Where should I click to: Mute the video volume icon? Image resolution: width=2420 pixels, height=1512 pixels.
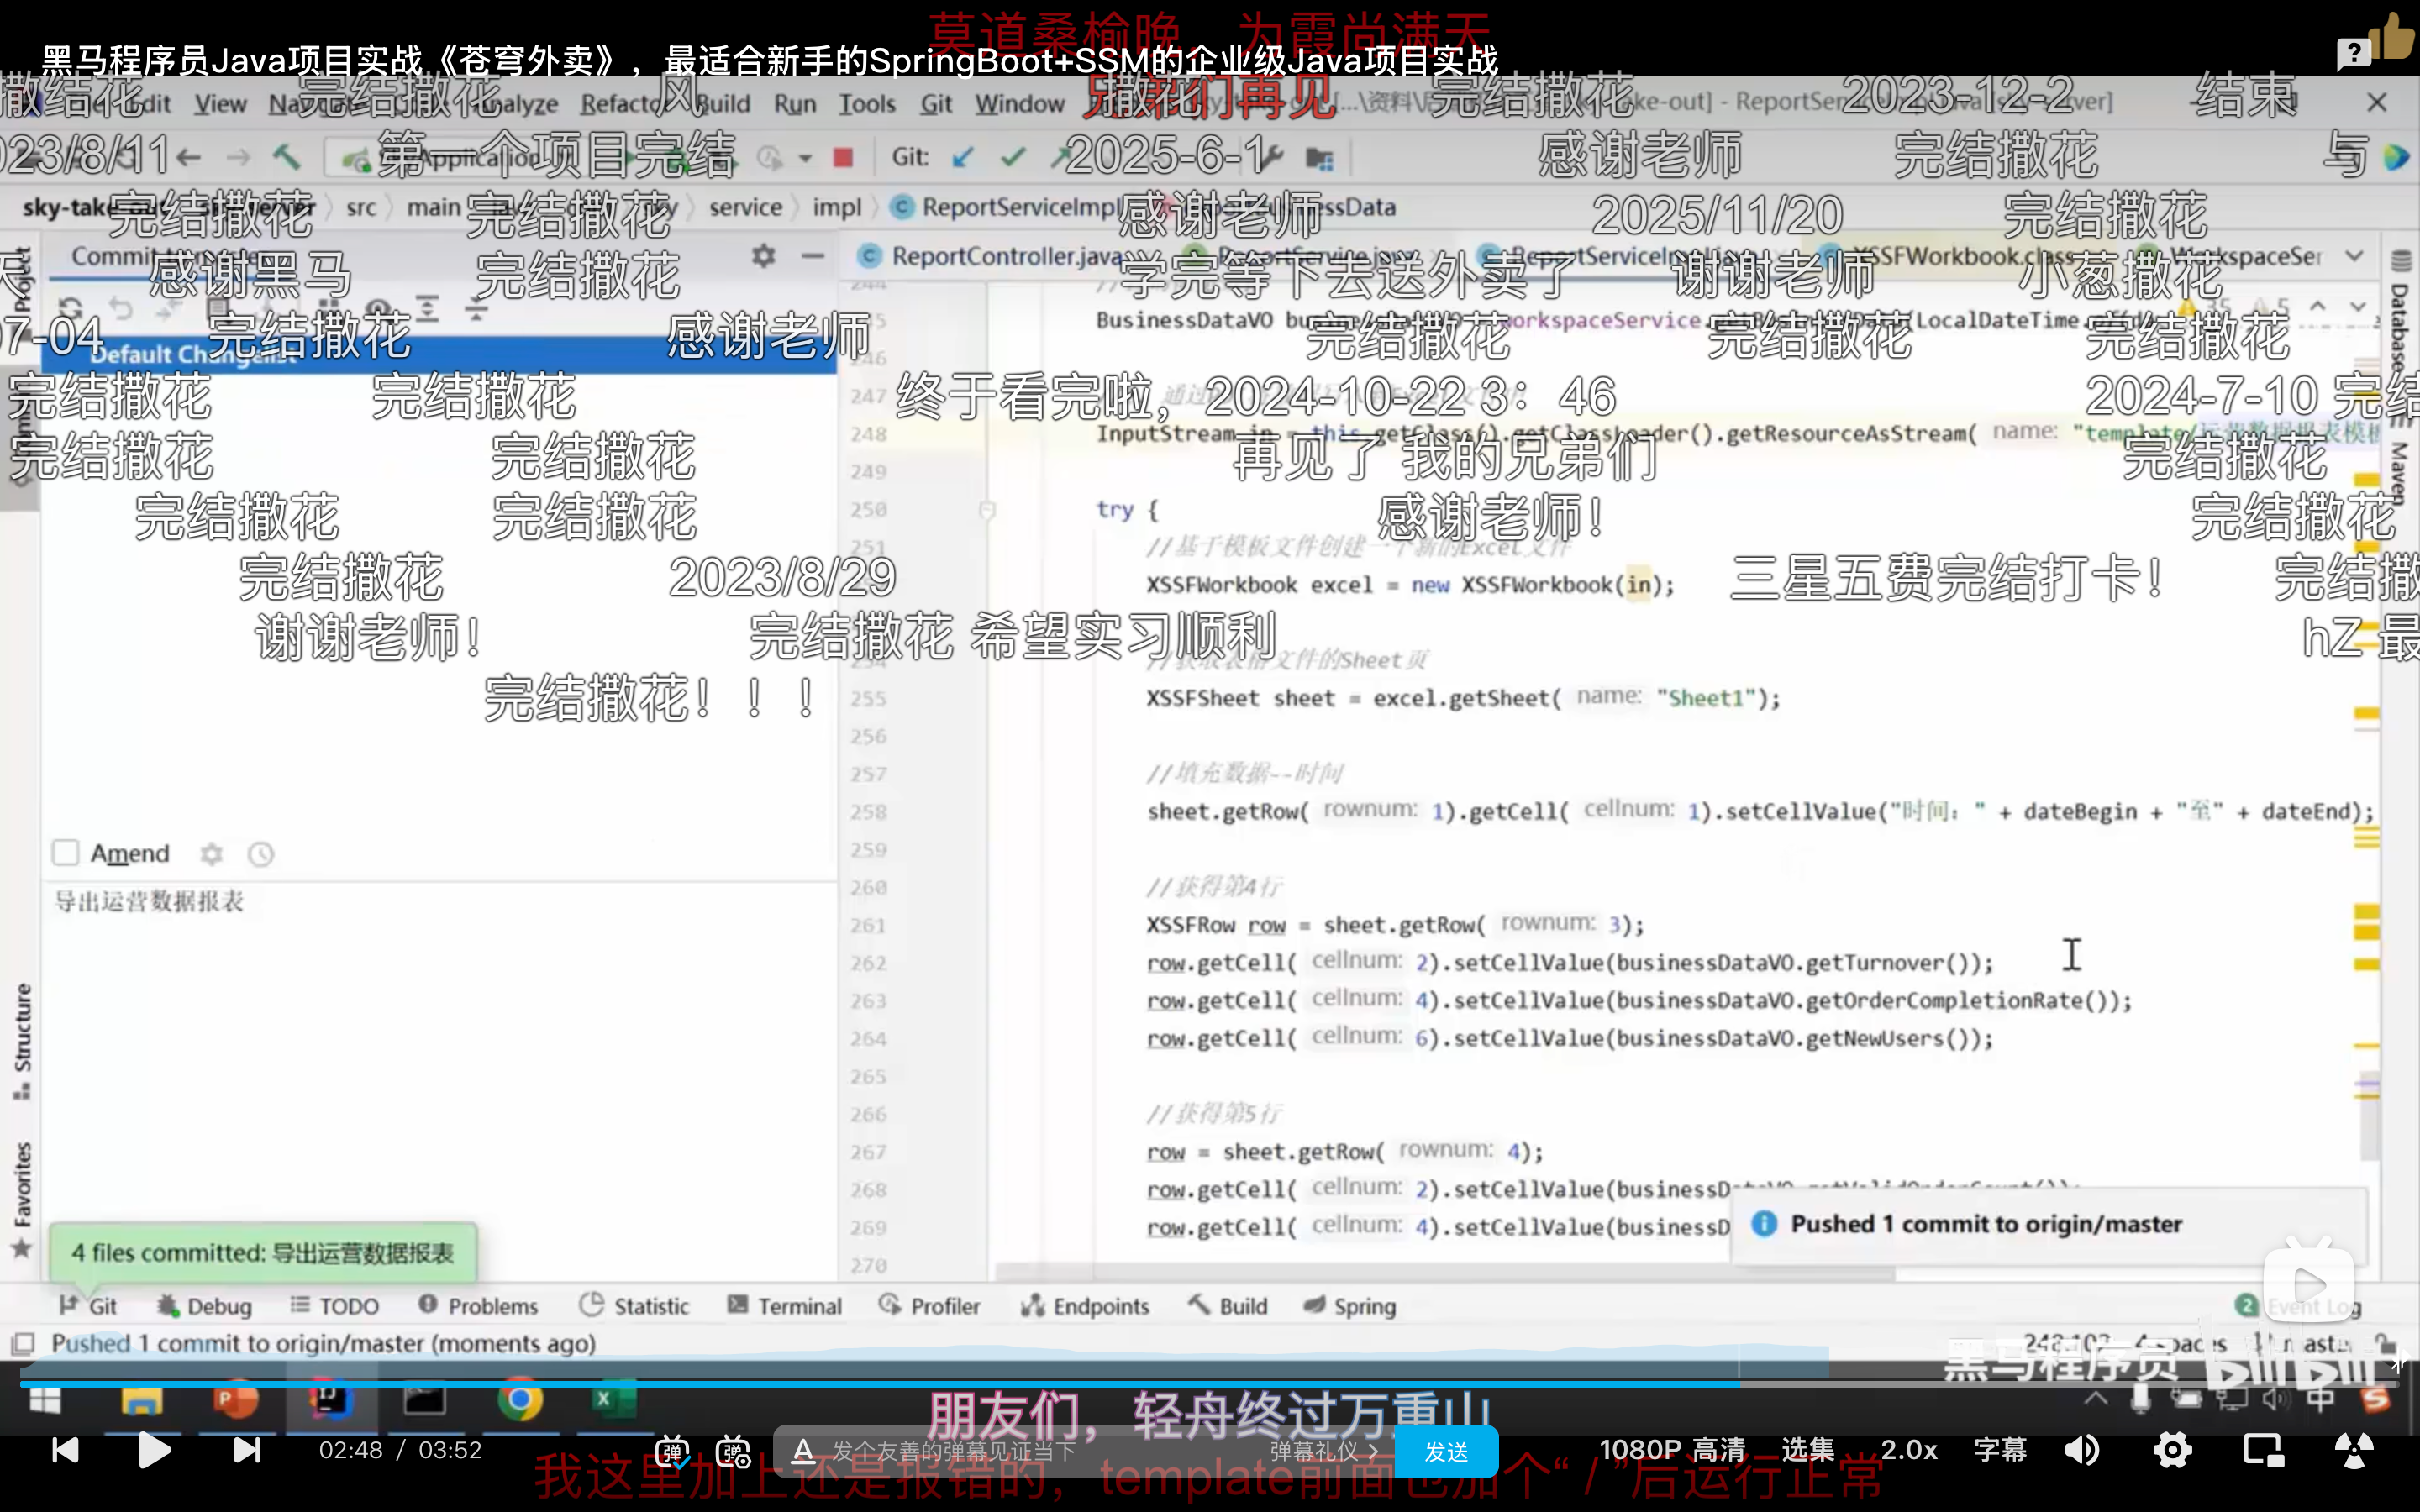point(2083,1450)
